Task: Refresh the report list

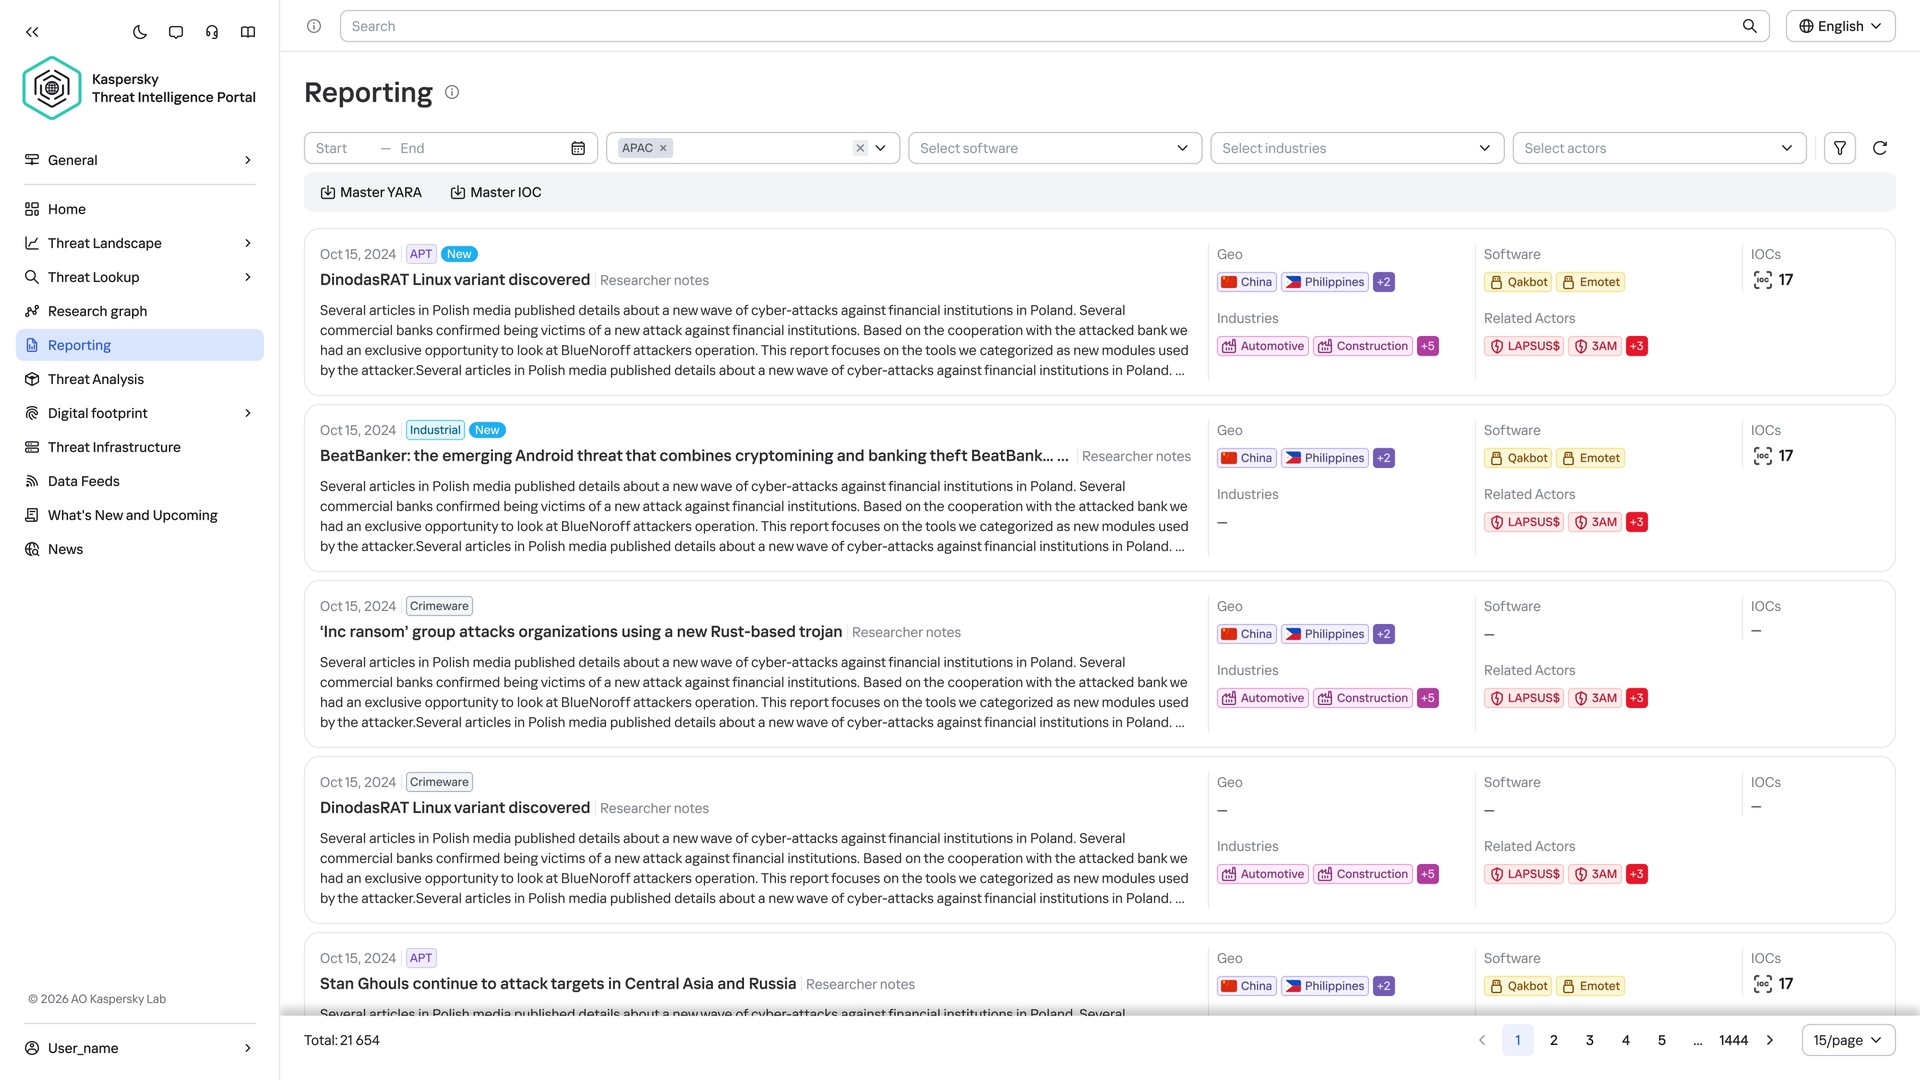Action: pos(1880,148)
